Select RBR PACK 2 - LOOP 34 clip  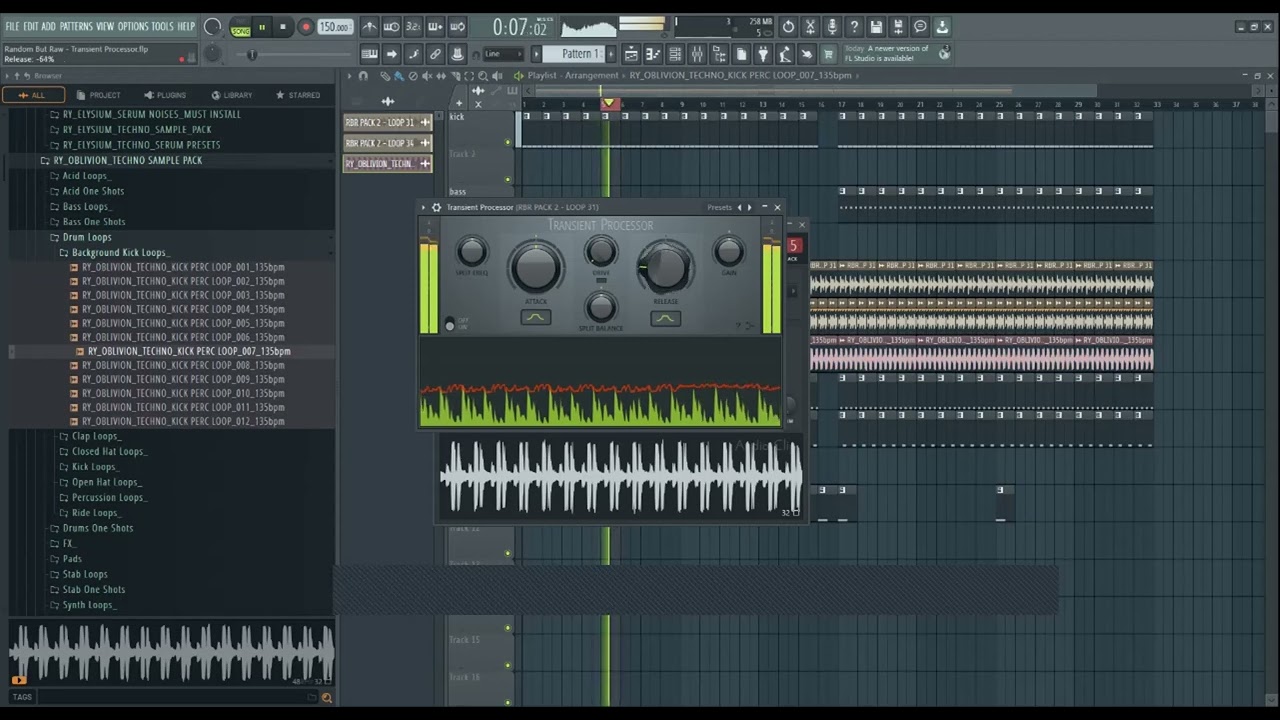pyautogui.click(x=387, y=143)
